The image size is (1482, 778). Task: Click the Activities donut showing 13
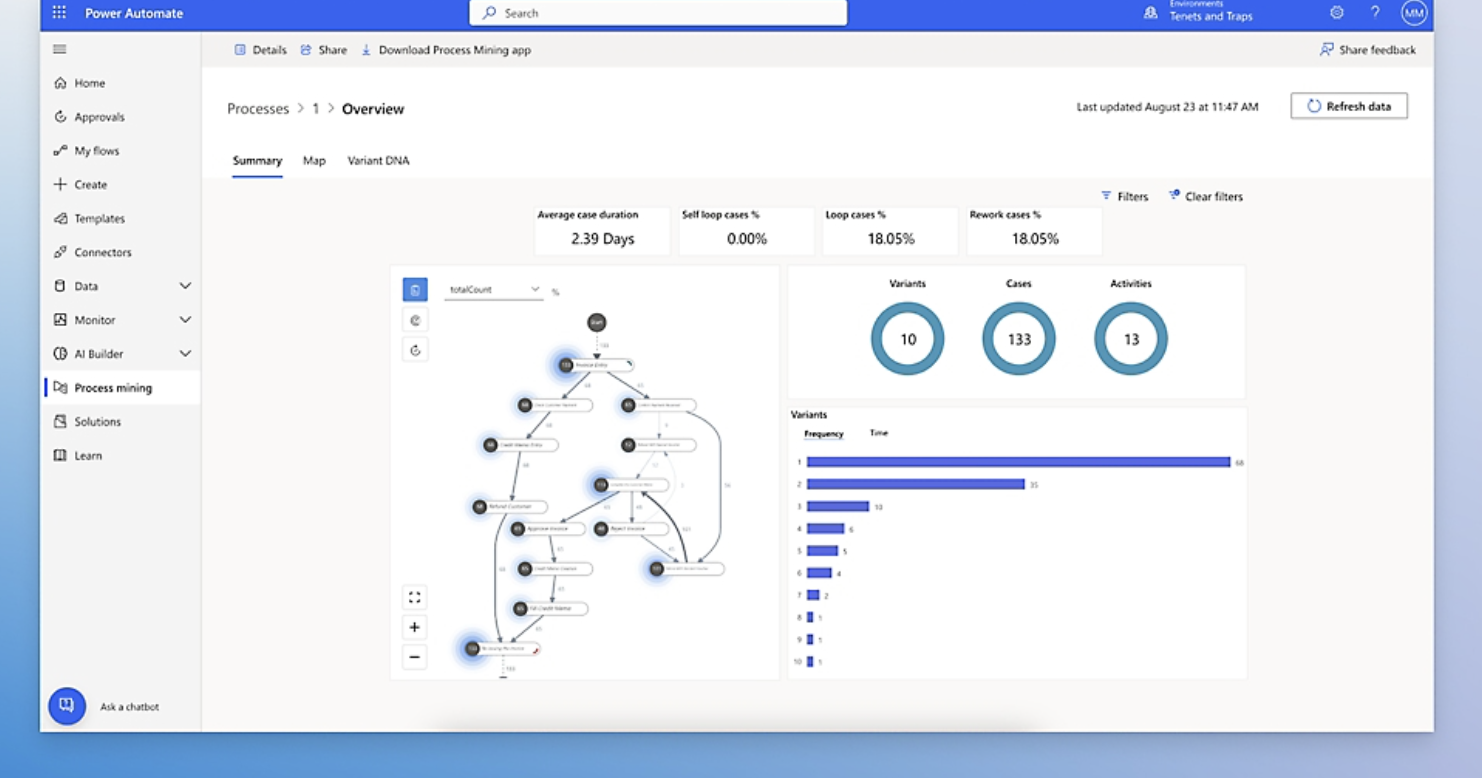point(1131,339)
